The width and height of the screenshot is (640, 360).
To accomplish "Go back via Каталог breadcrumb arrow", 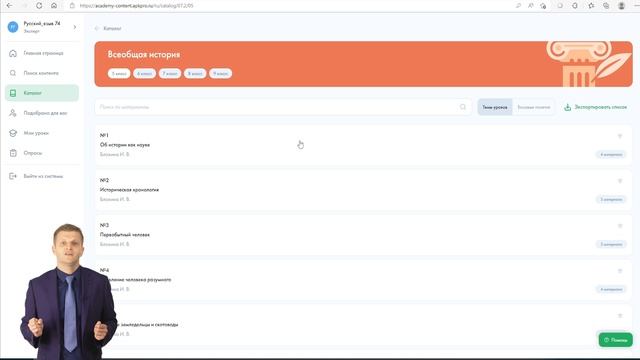I will coord(97,29).
